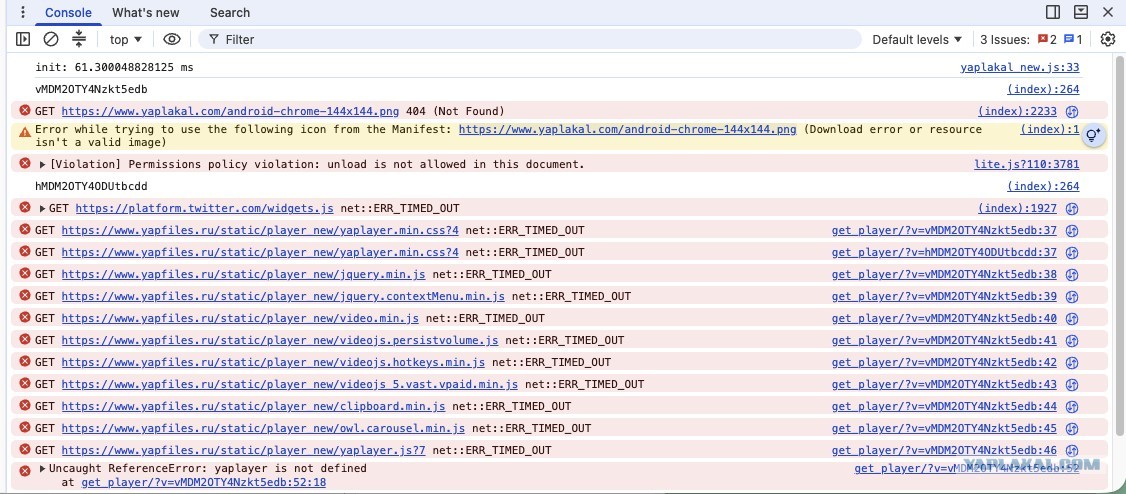Open the videojs_5.vast.vpaid.min.js URL
Image resolution: width=1126 pixels, height=494 pixels.
(x=289, y=384)
